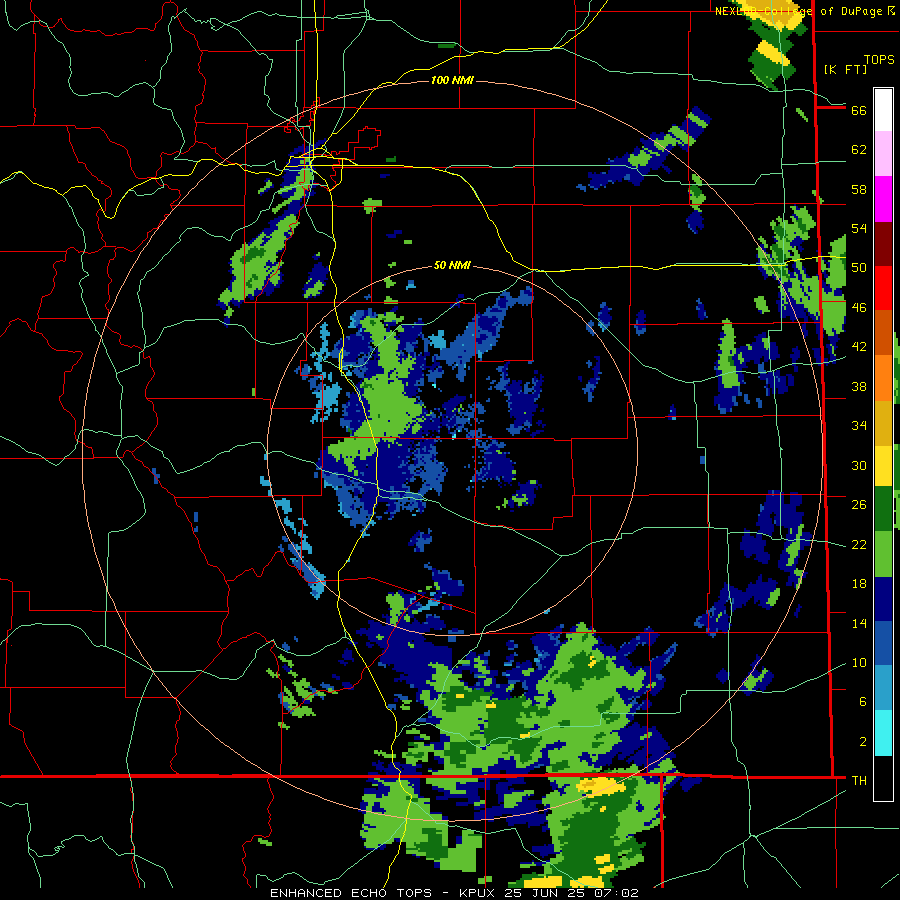Viewport: 900px width, 900px height.
Task: Click the "18" scale value
Action: pyautogui.click(x=859, y=584)
